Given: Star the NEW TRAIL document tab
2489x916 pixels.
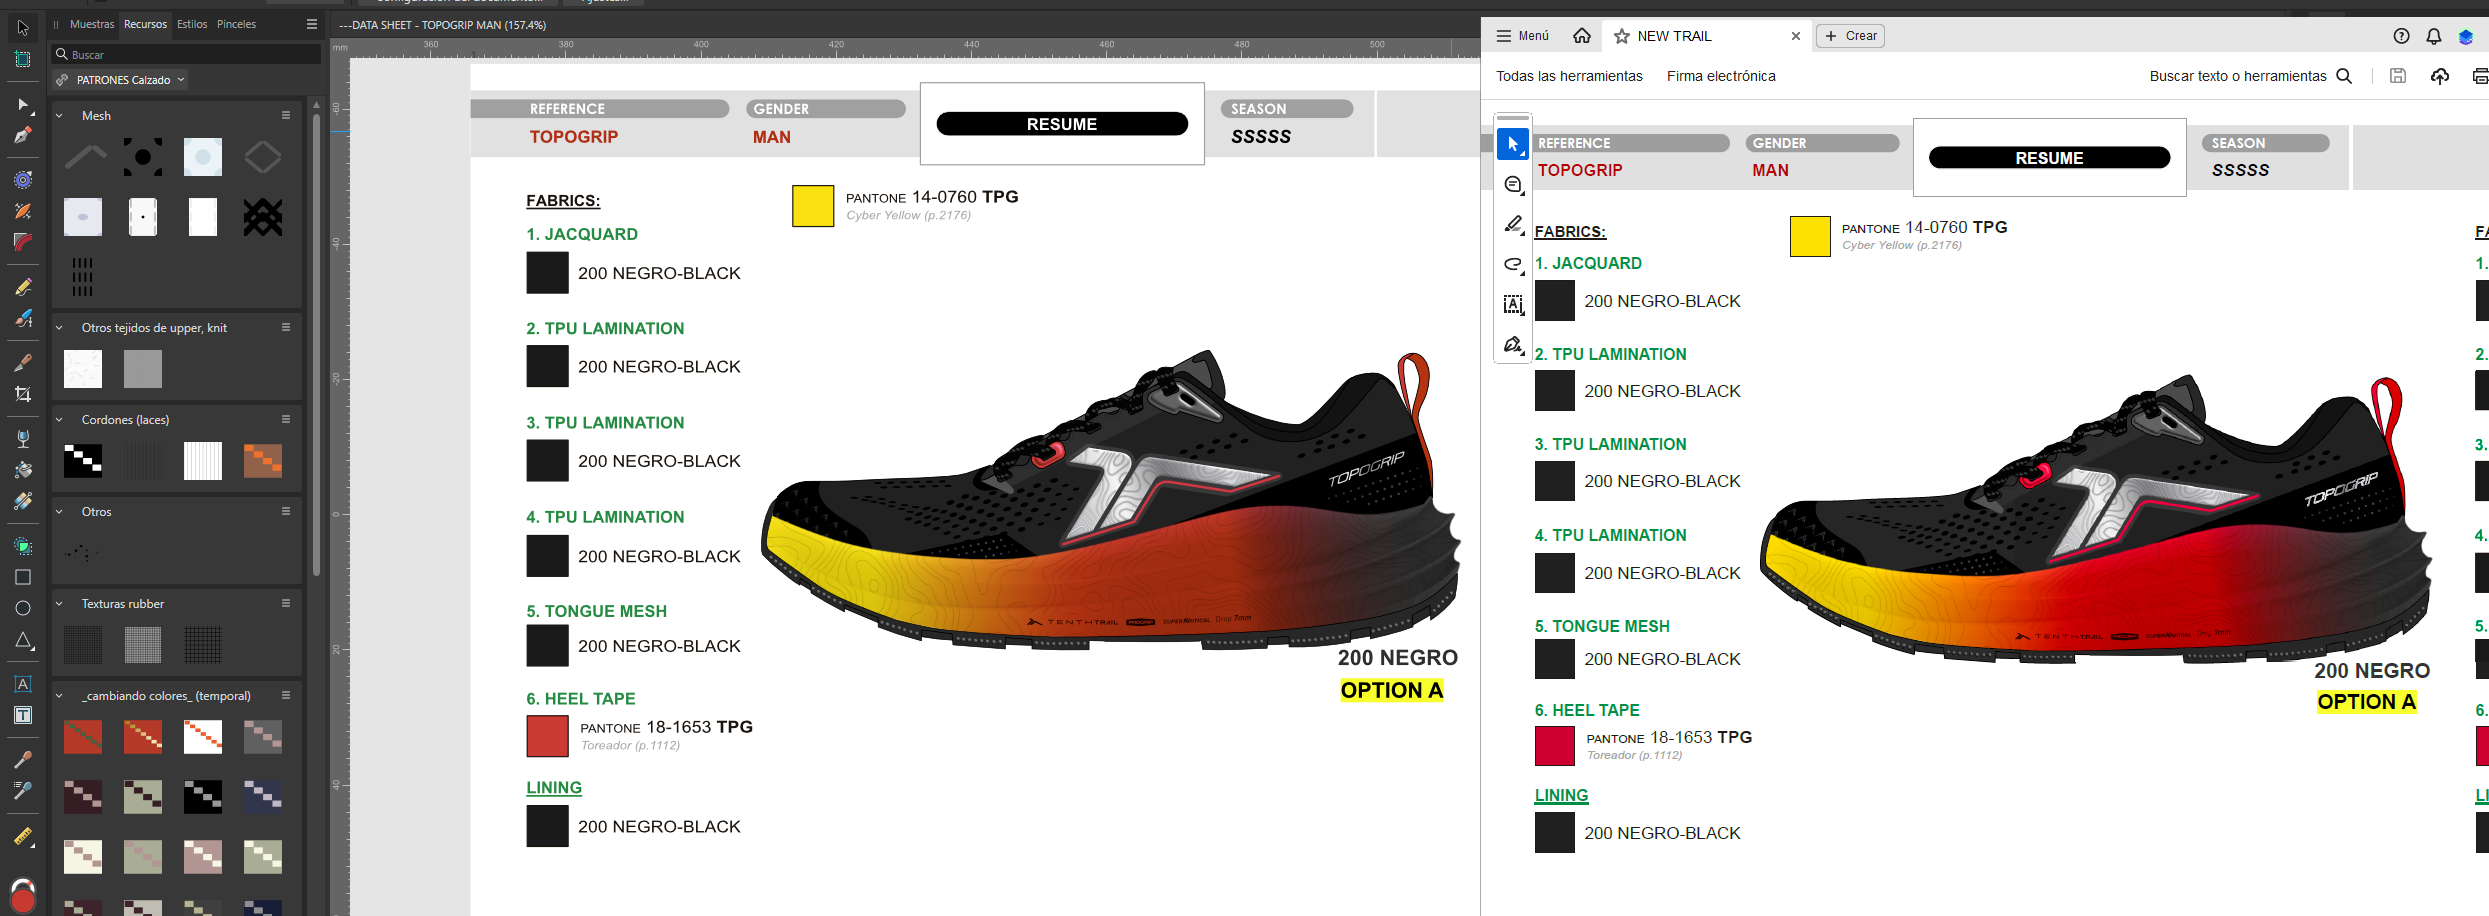Looking at the screenshot, I should coord(1622,36).
